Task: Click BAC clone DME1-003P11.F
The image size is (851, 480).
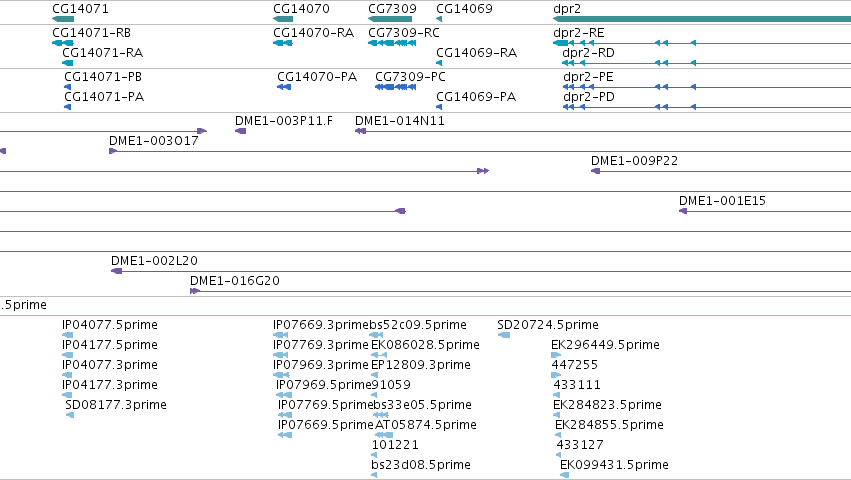Action: 284,121
